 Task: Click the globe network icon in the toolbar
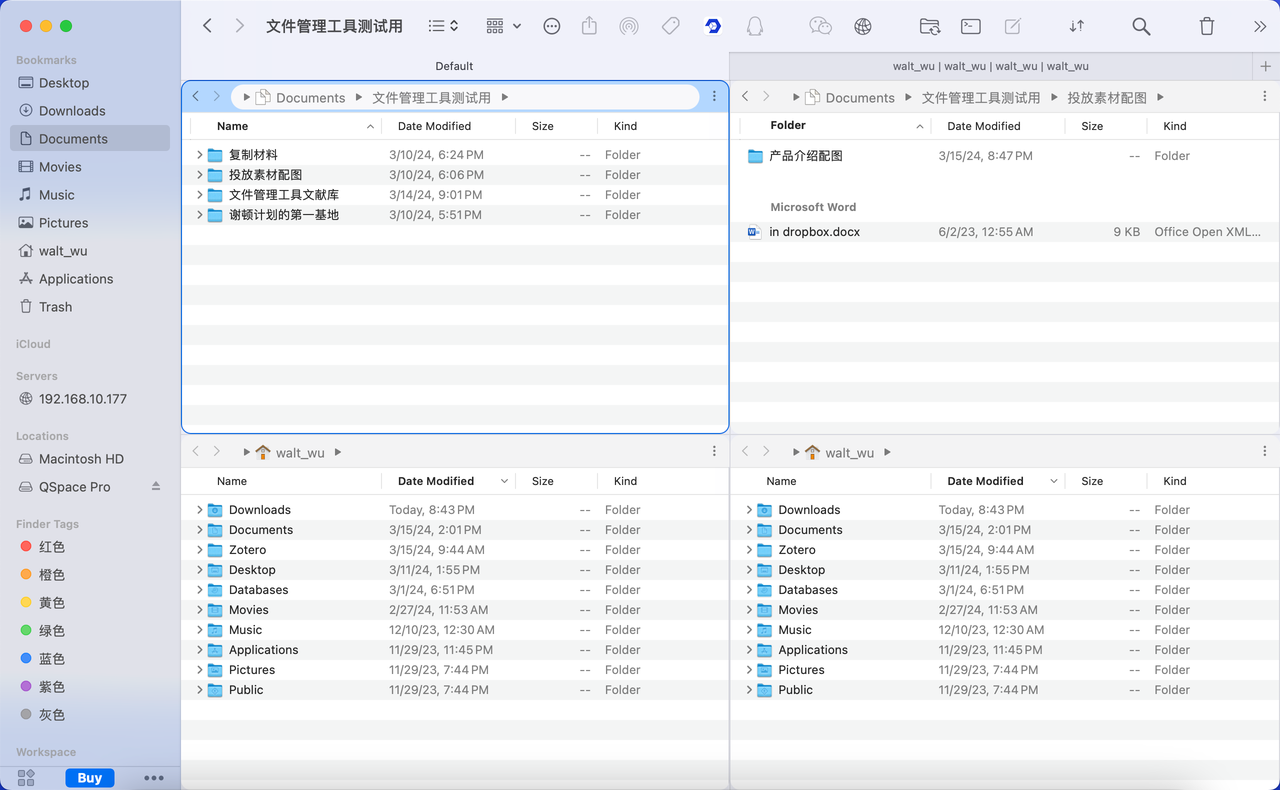point(861,26)
